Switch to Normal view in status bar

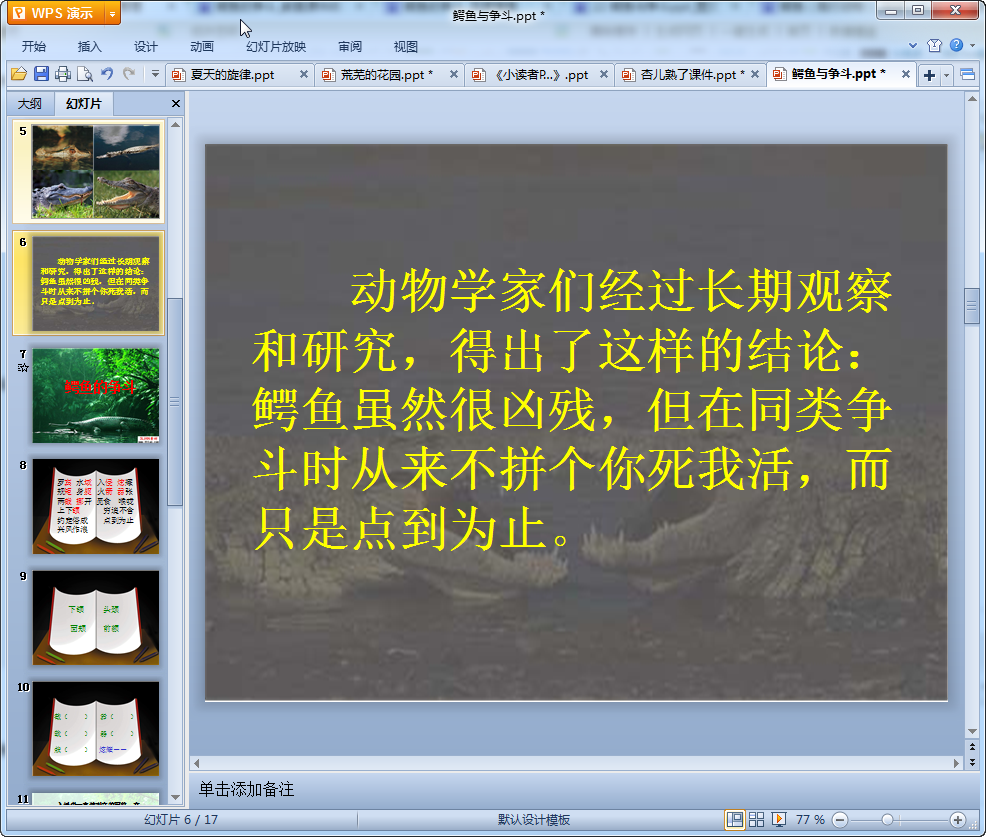tap(735, 820)
